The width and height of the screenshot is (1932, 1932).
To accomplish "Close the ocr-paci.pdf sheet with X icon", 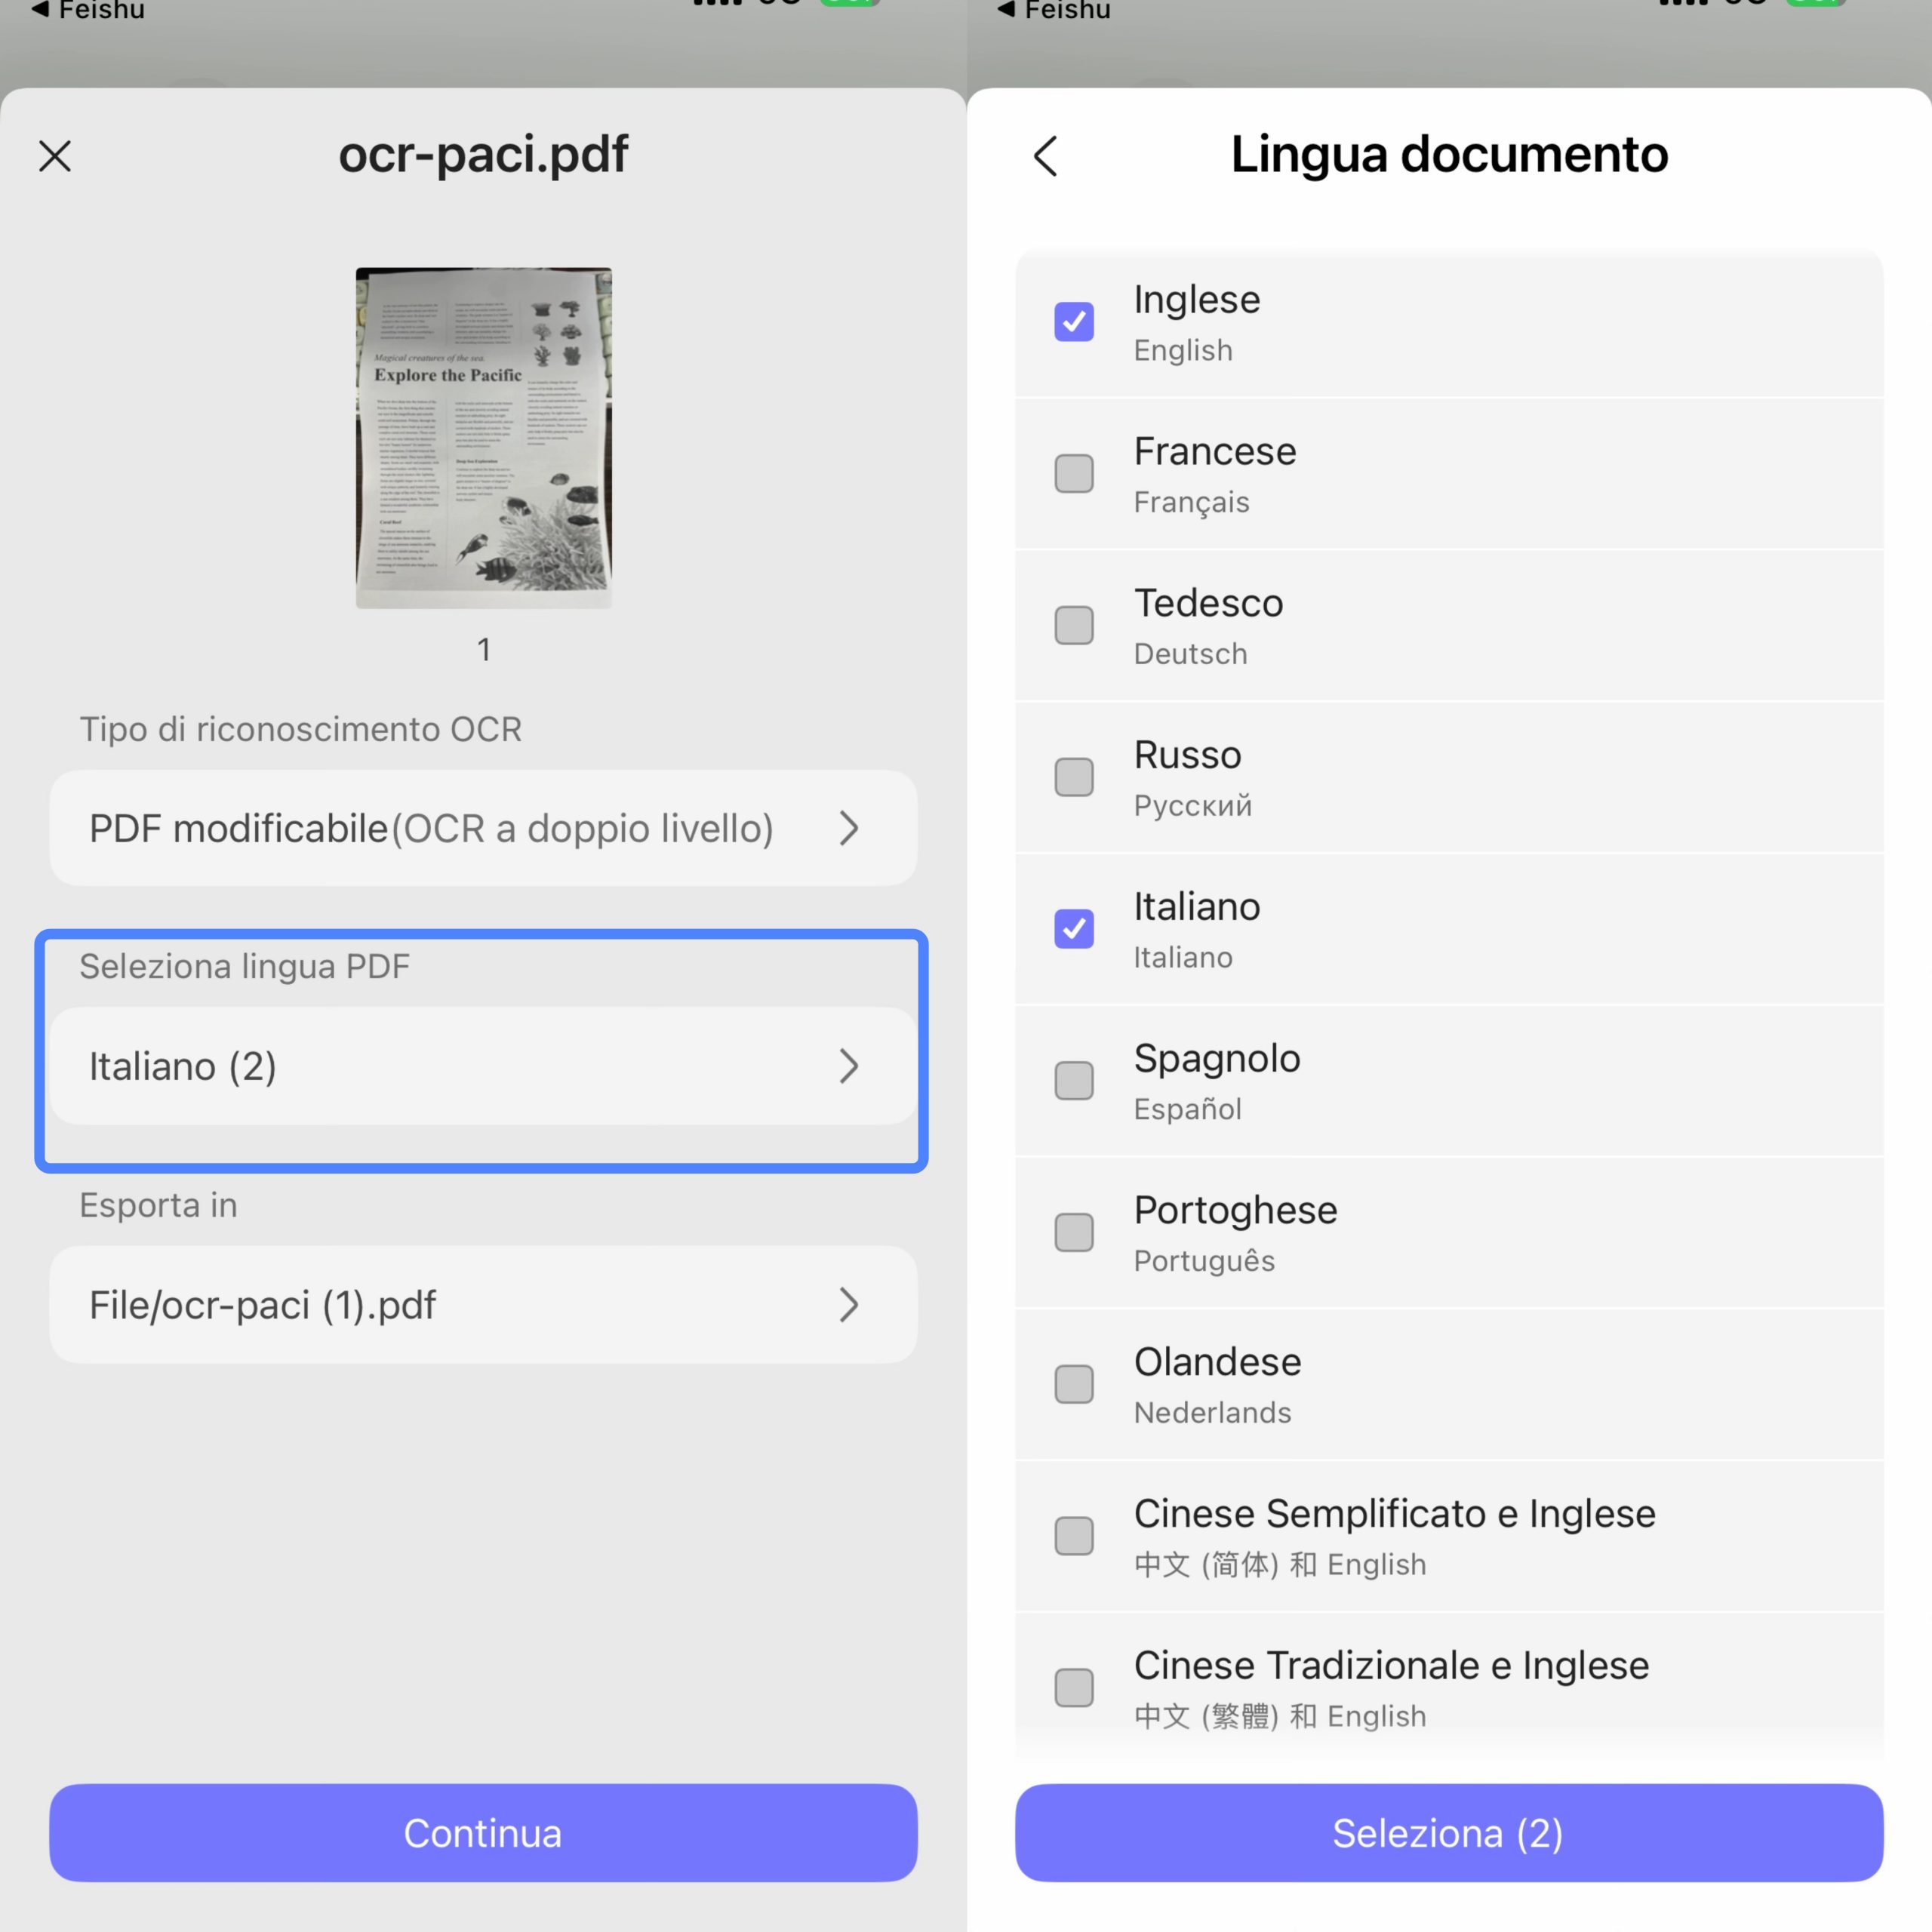I will pos(55,156).
